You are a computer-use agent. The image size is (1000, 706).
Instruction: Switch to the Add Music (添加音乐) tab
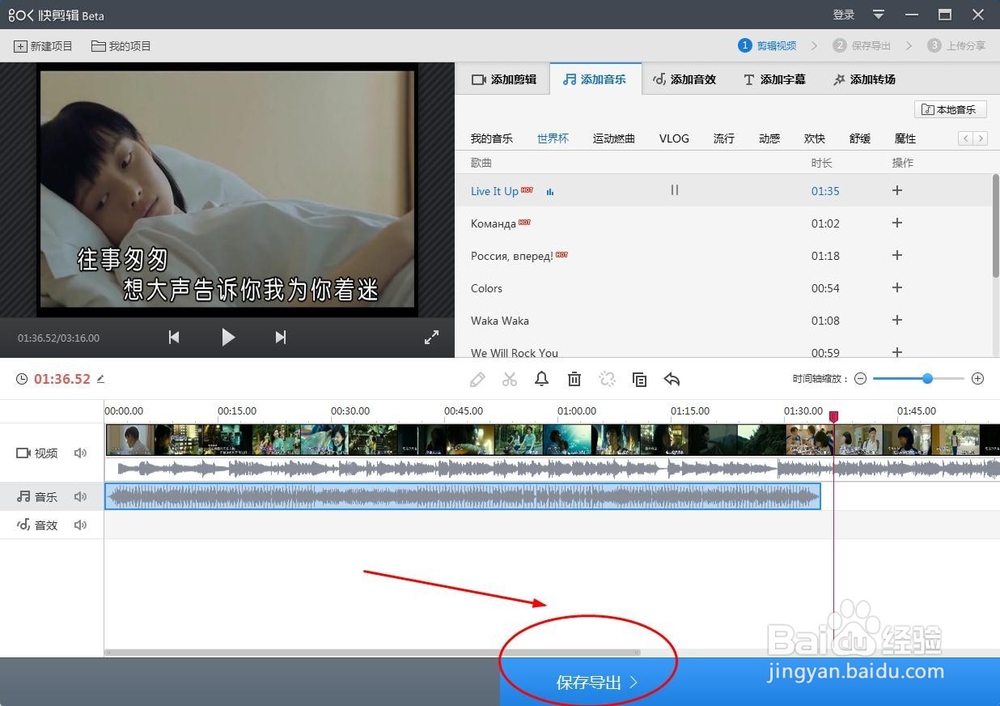click(595, 79)
